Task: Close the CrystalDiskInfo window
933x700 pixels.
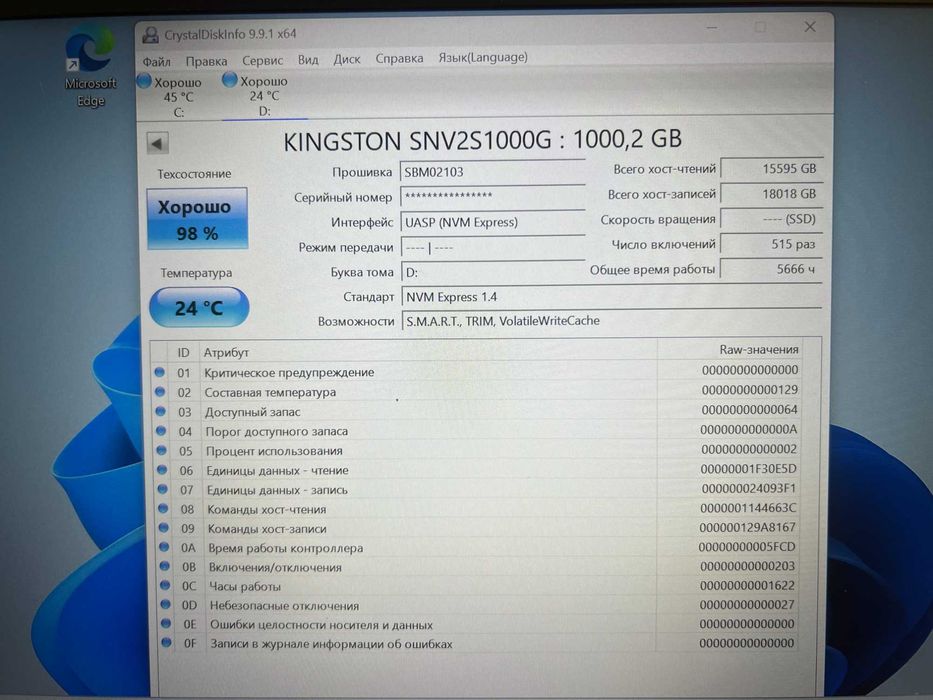Action: [x=810, y=27]
